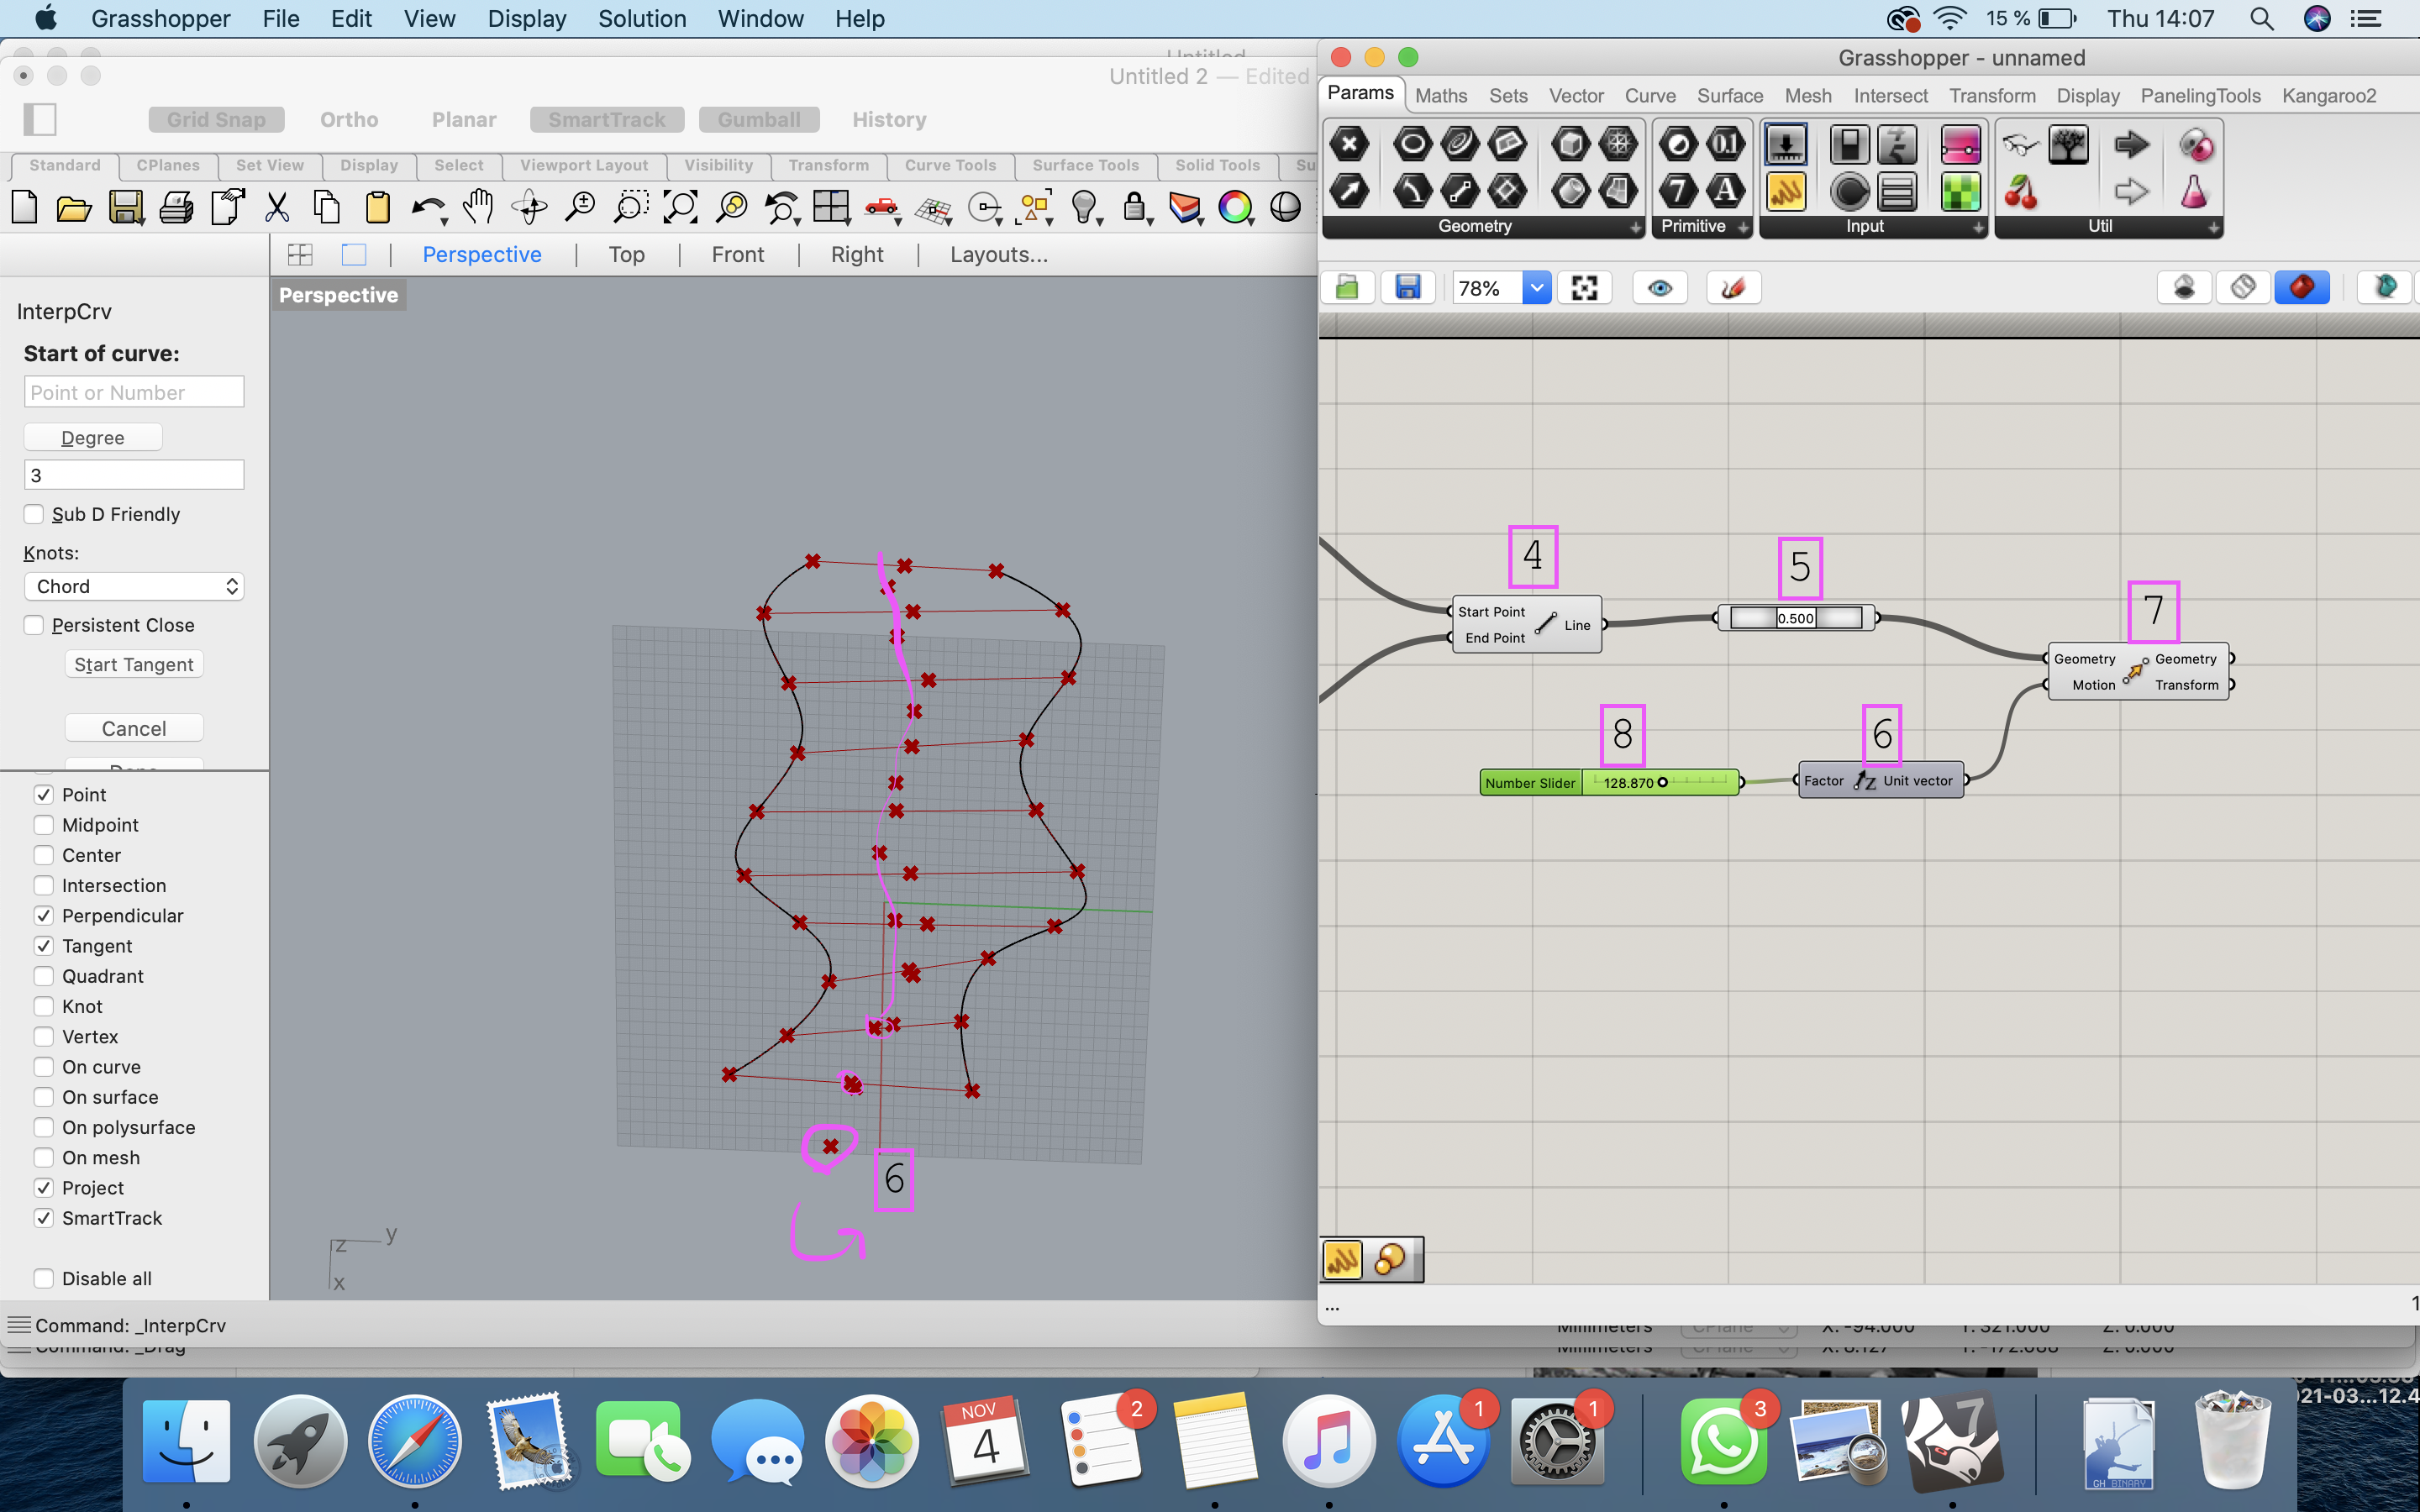The image size is (2420, 1512).
Task: Open the Knots Chord dropdown
Action: pos(134,586)
